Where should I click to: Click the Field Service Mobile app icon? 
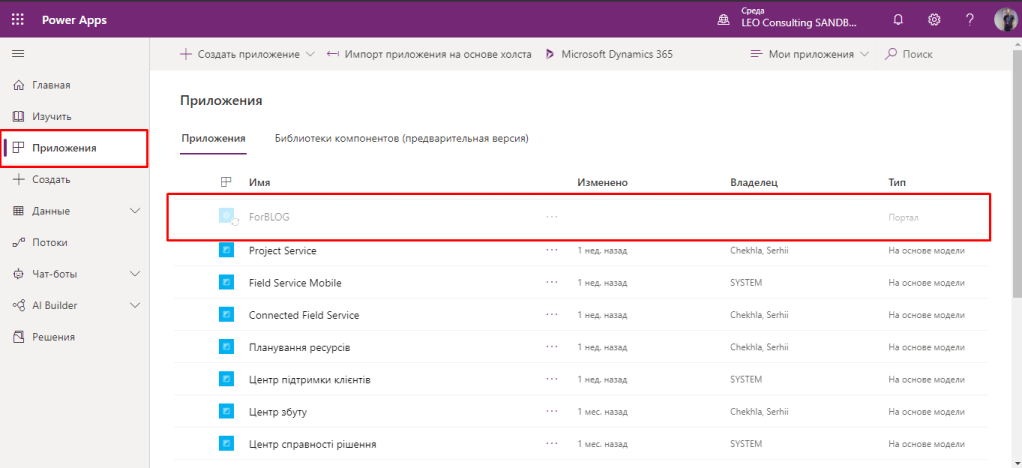tap(226, 283)
